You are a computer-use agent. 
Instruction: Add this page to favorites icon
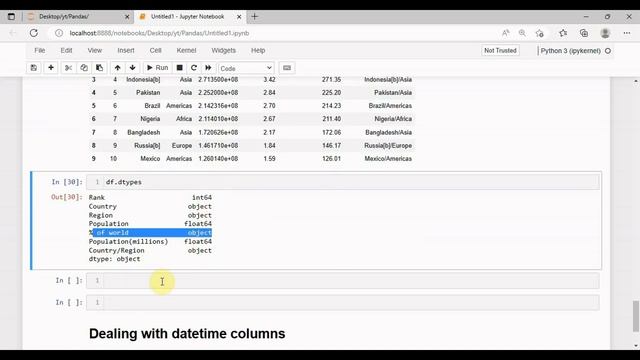click(x=540, y=33)
